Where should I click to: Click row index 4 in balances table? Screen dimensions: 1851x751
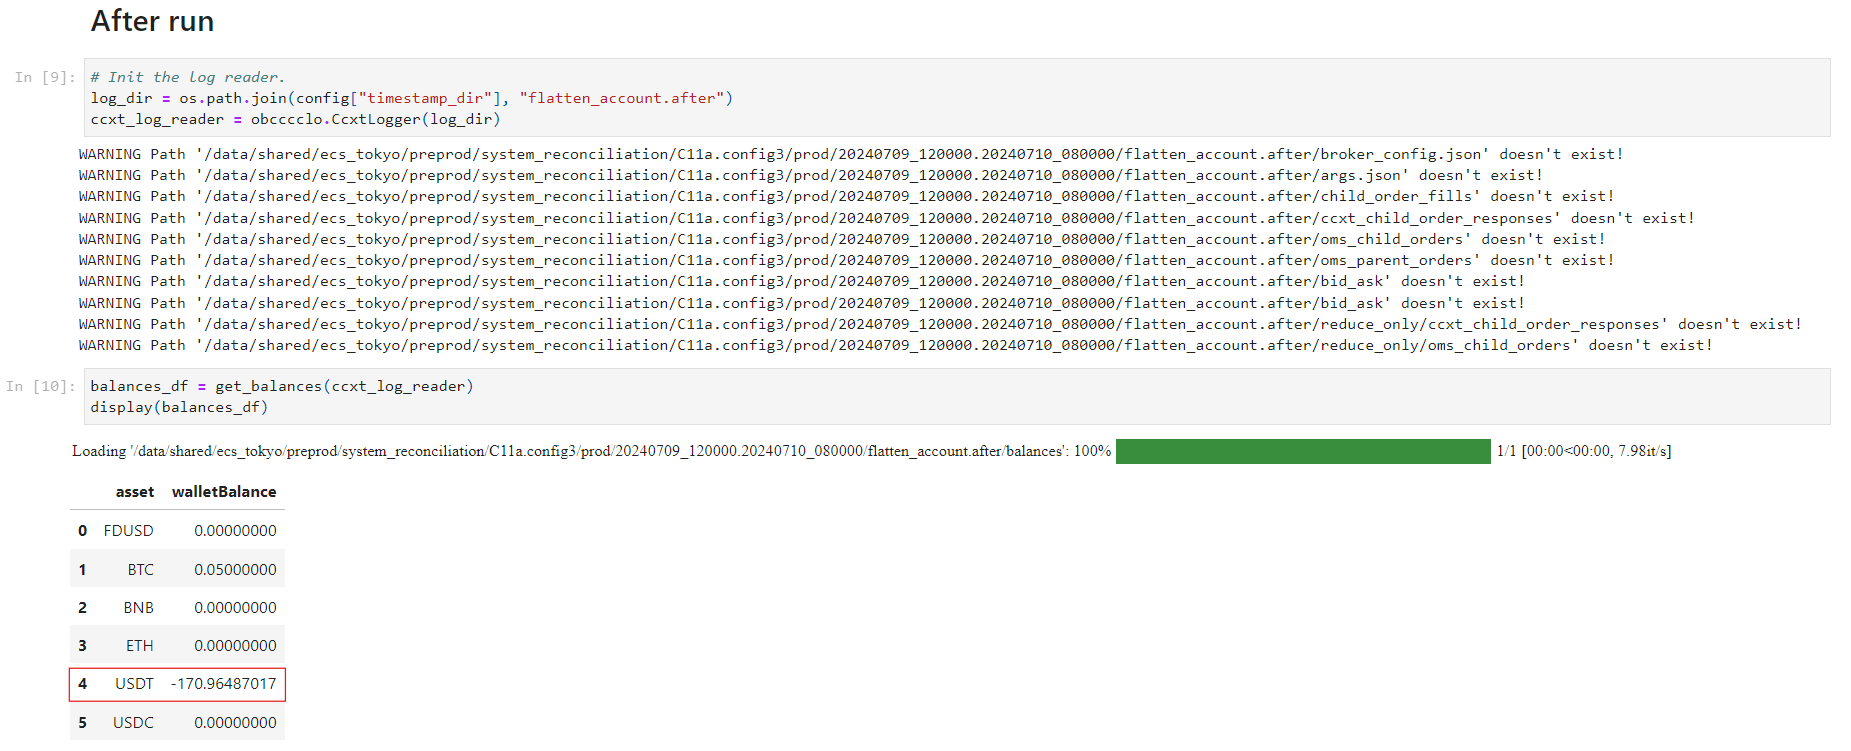coord(82,684)
